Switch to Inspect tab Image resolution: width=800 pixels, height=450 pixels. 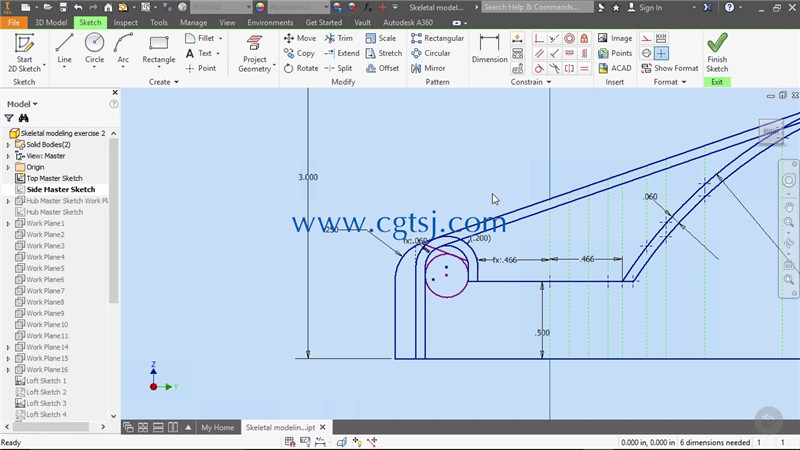pyautogui.click(x=126, y=22)
